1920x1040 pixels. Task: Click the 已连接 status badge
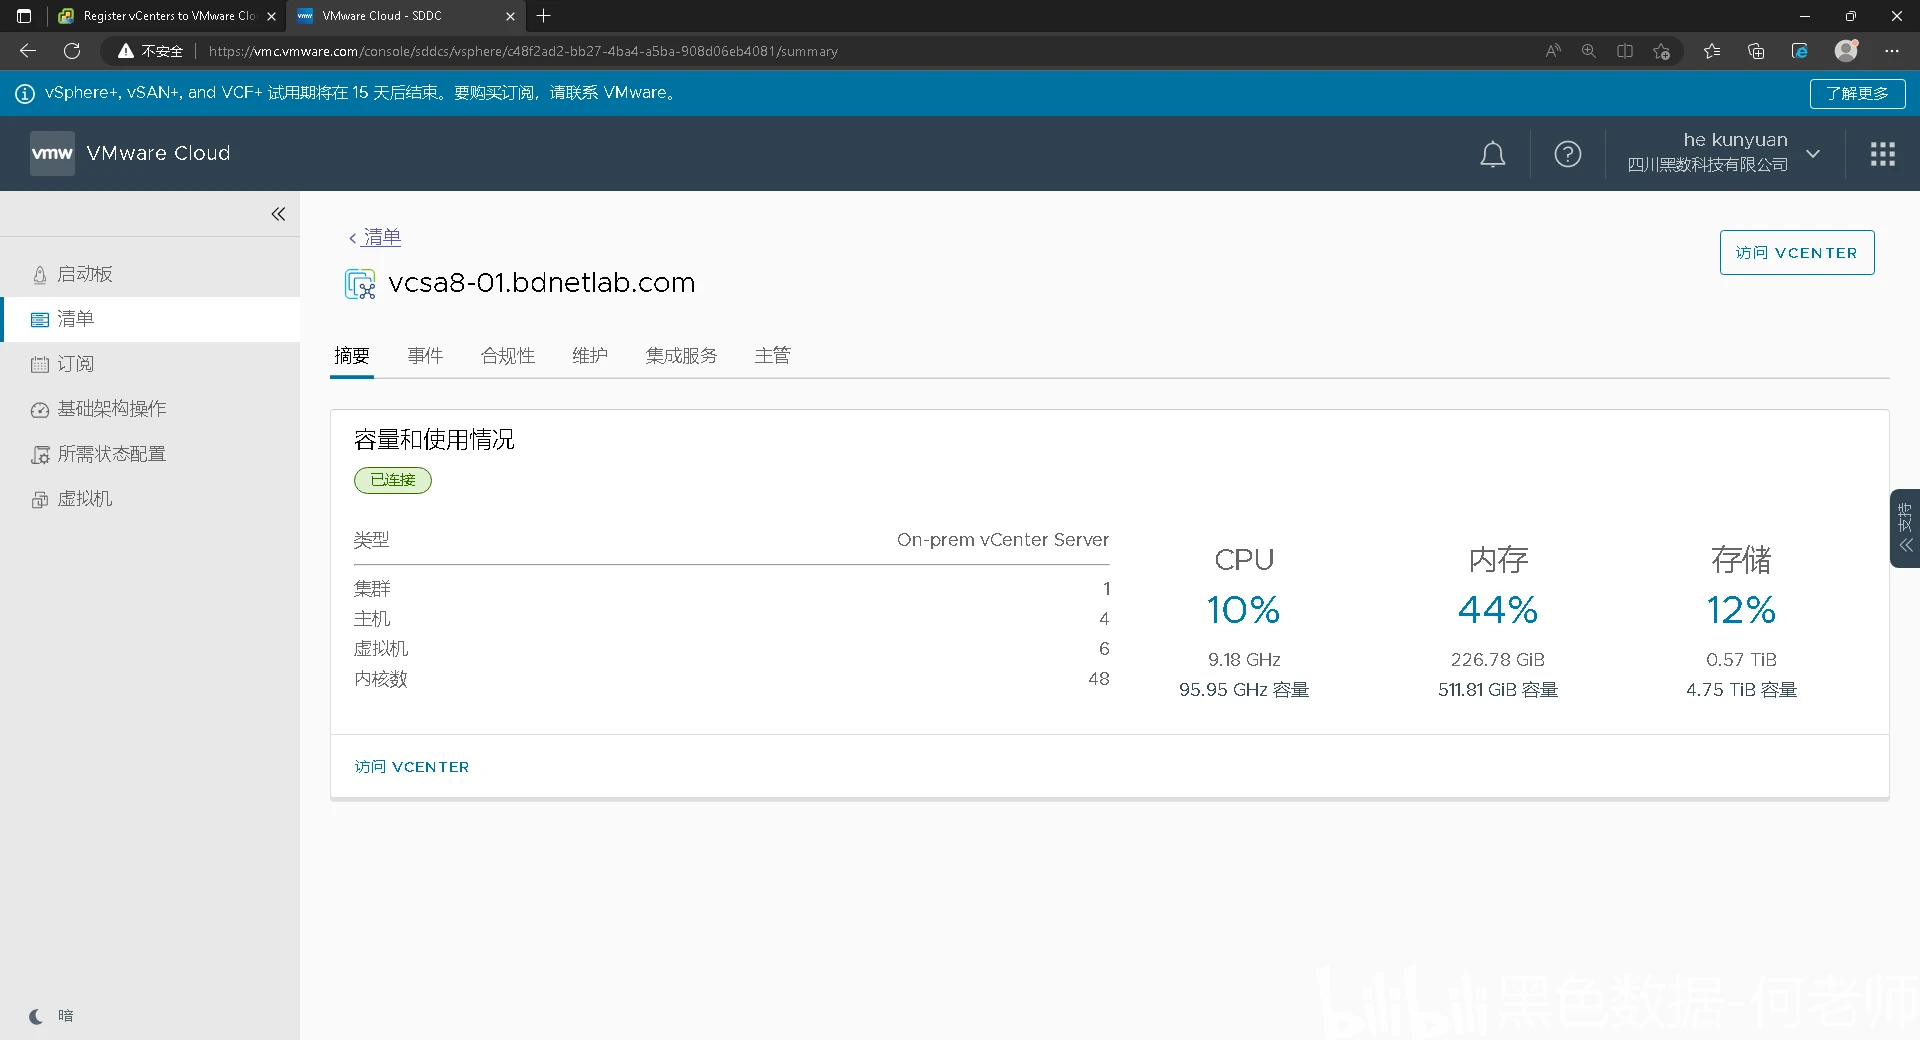pos(393,480)
